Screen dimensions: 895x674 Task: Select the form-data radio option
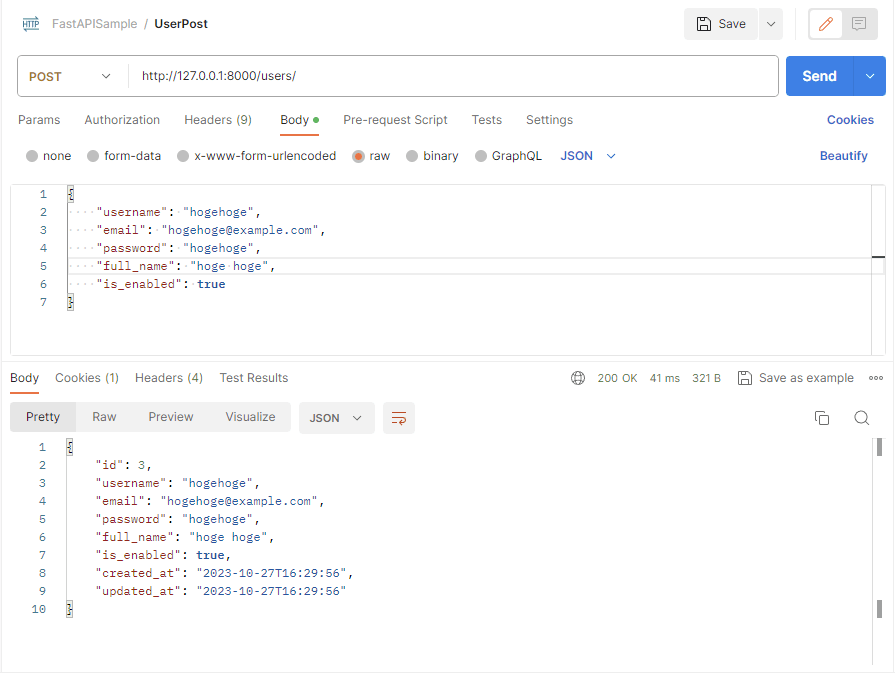93,156
